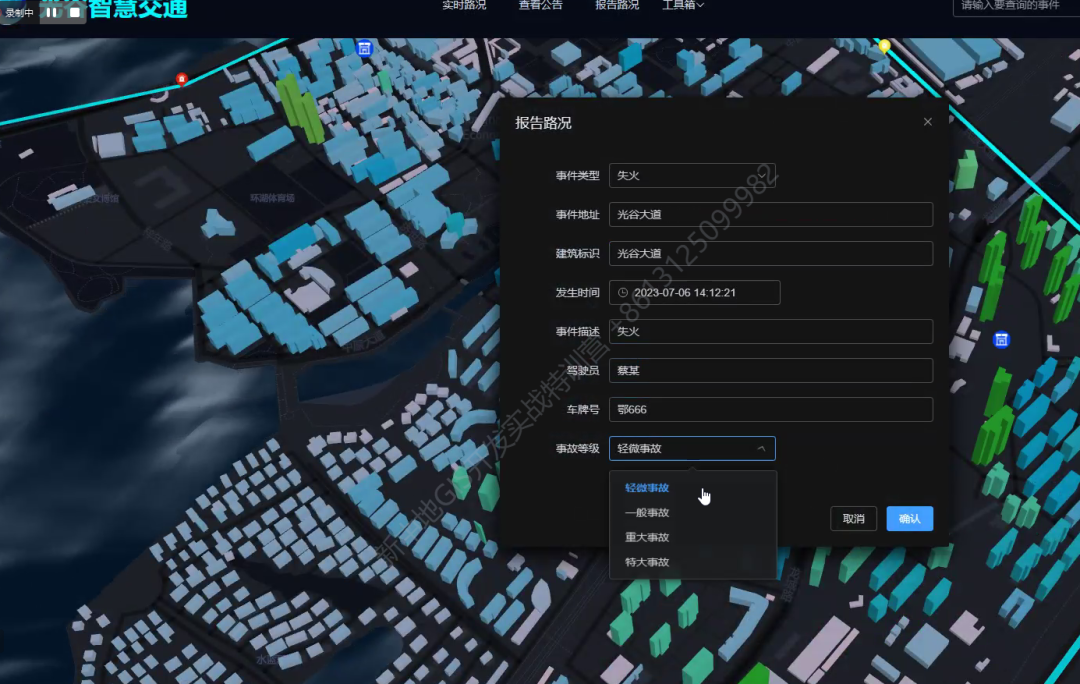Select 轻微事故 option

pyautogui.click(x=693, y=488)
